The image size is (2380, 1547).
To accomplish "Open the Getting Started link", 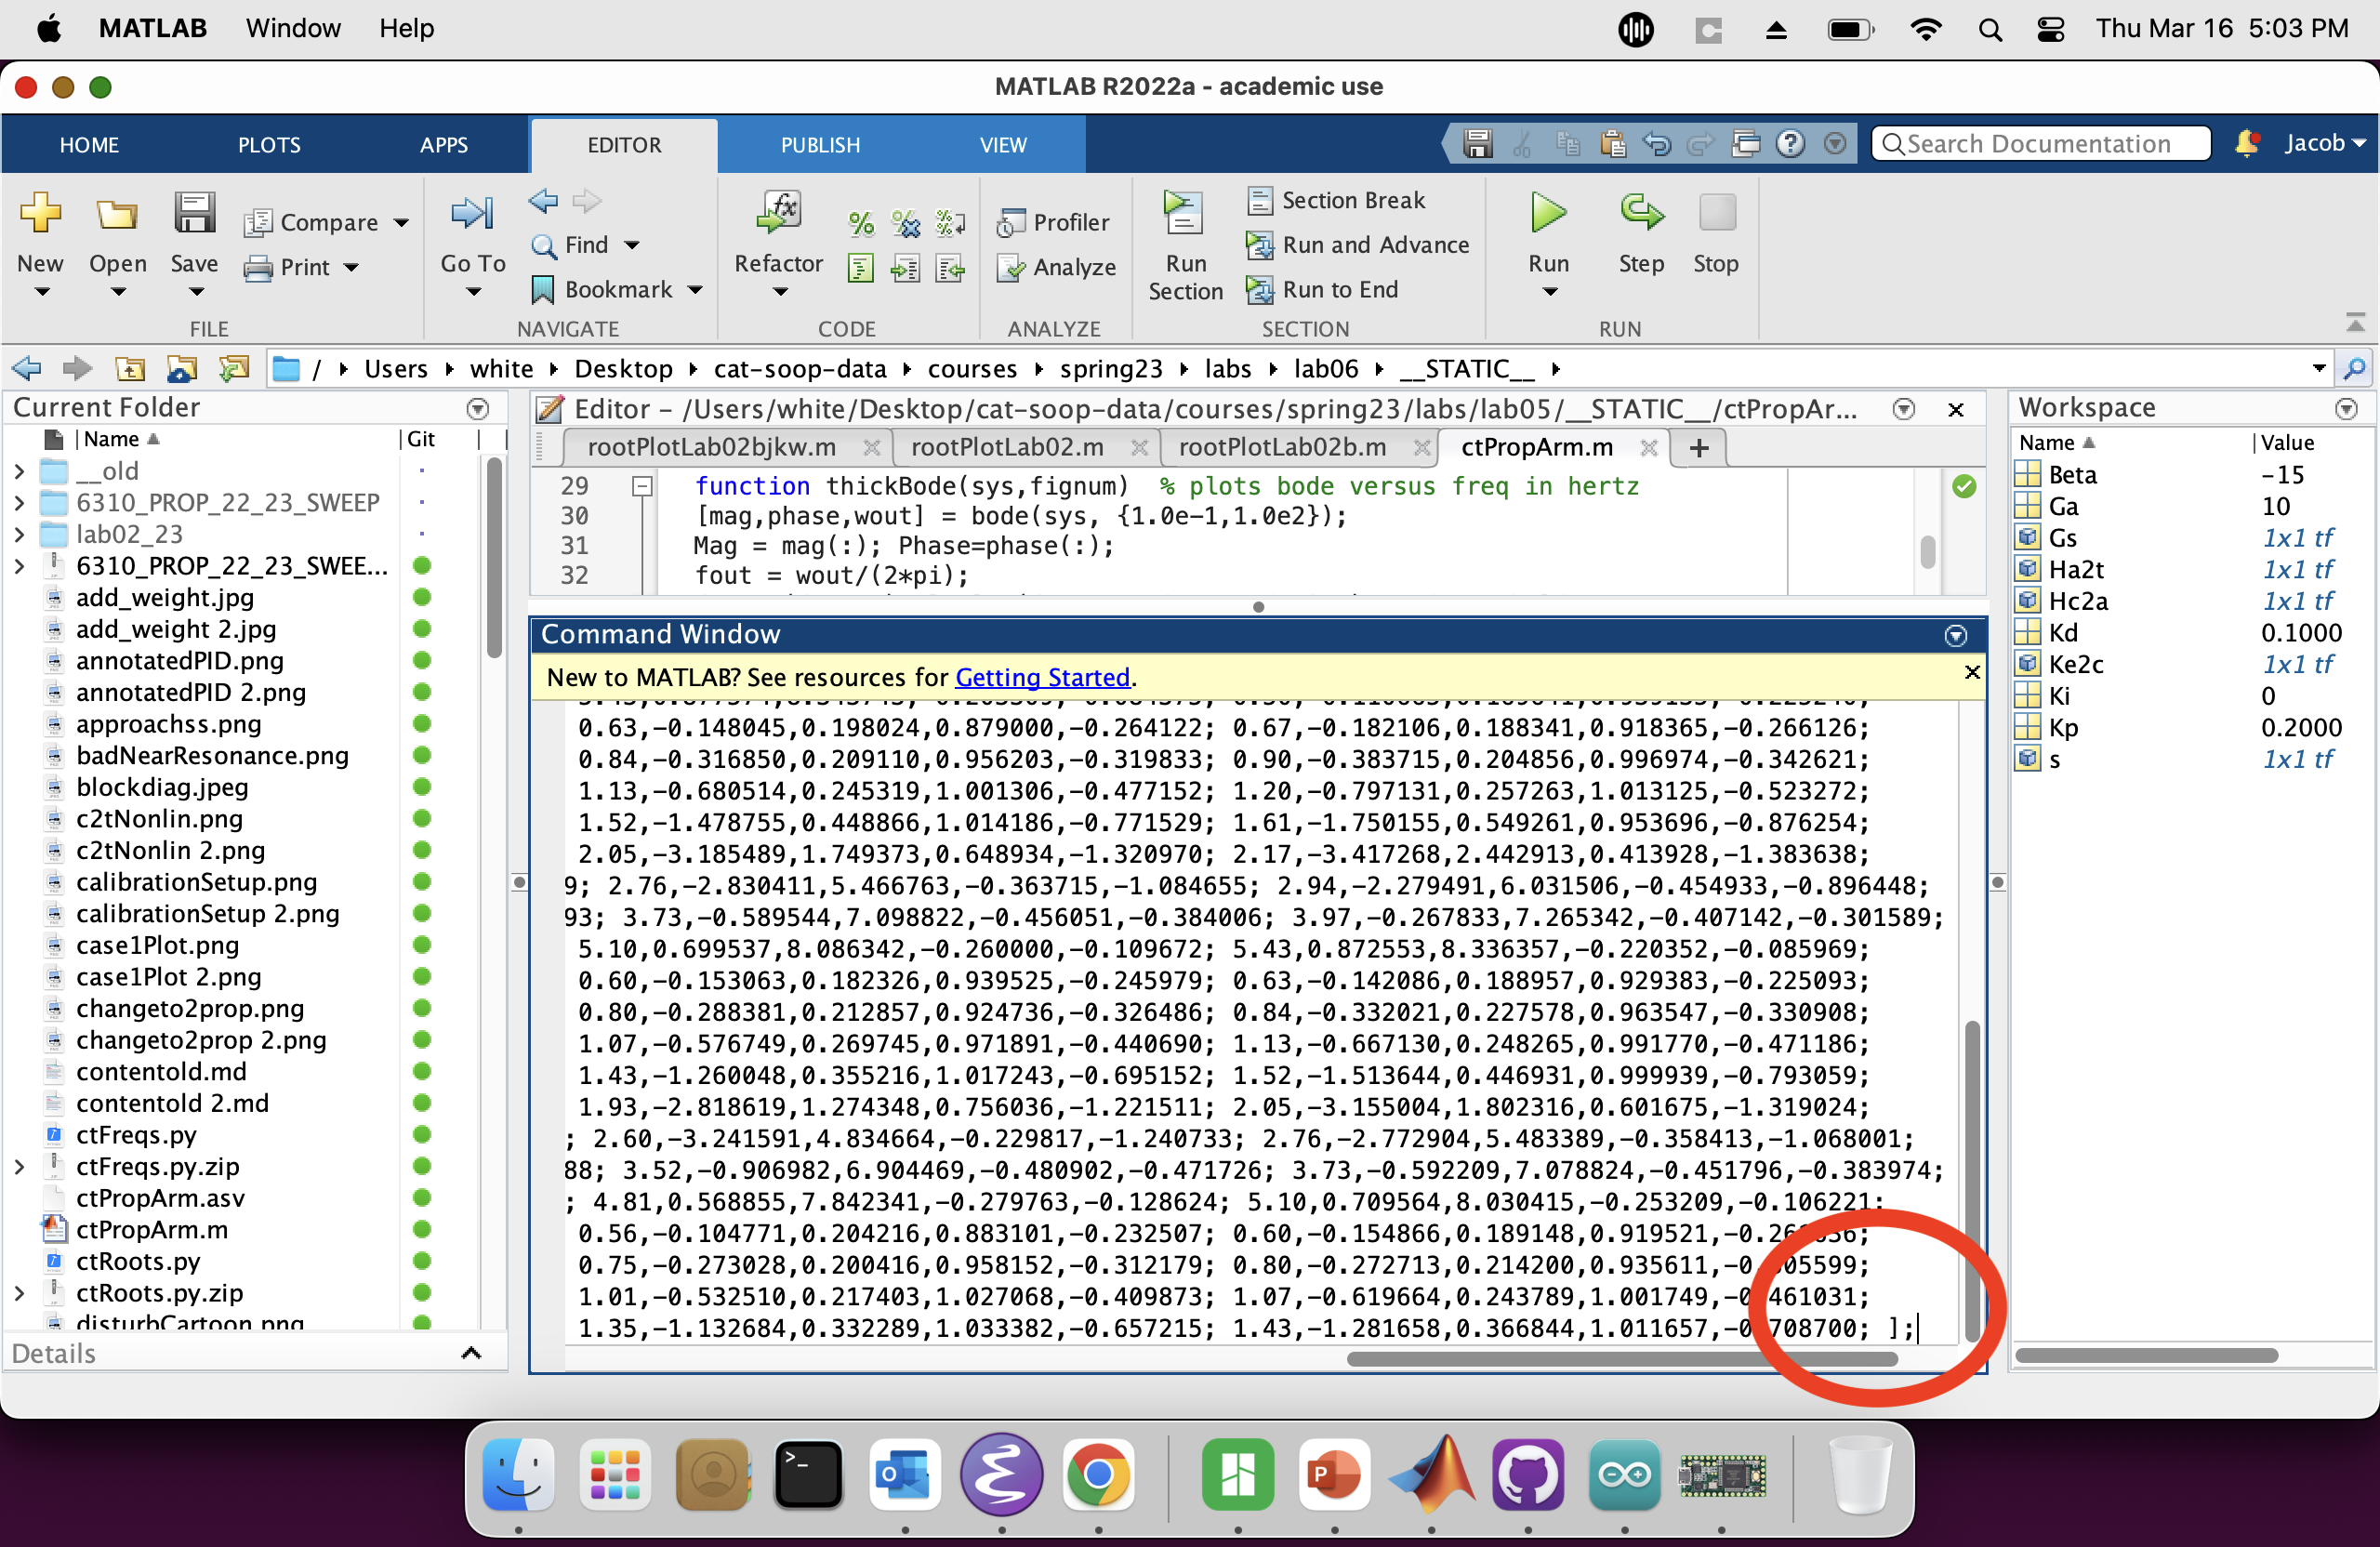I will (x=1042, y=678).
